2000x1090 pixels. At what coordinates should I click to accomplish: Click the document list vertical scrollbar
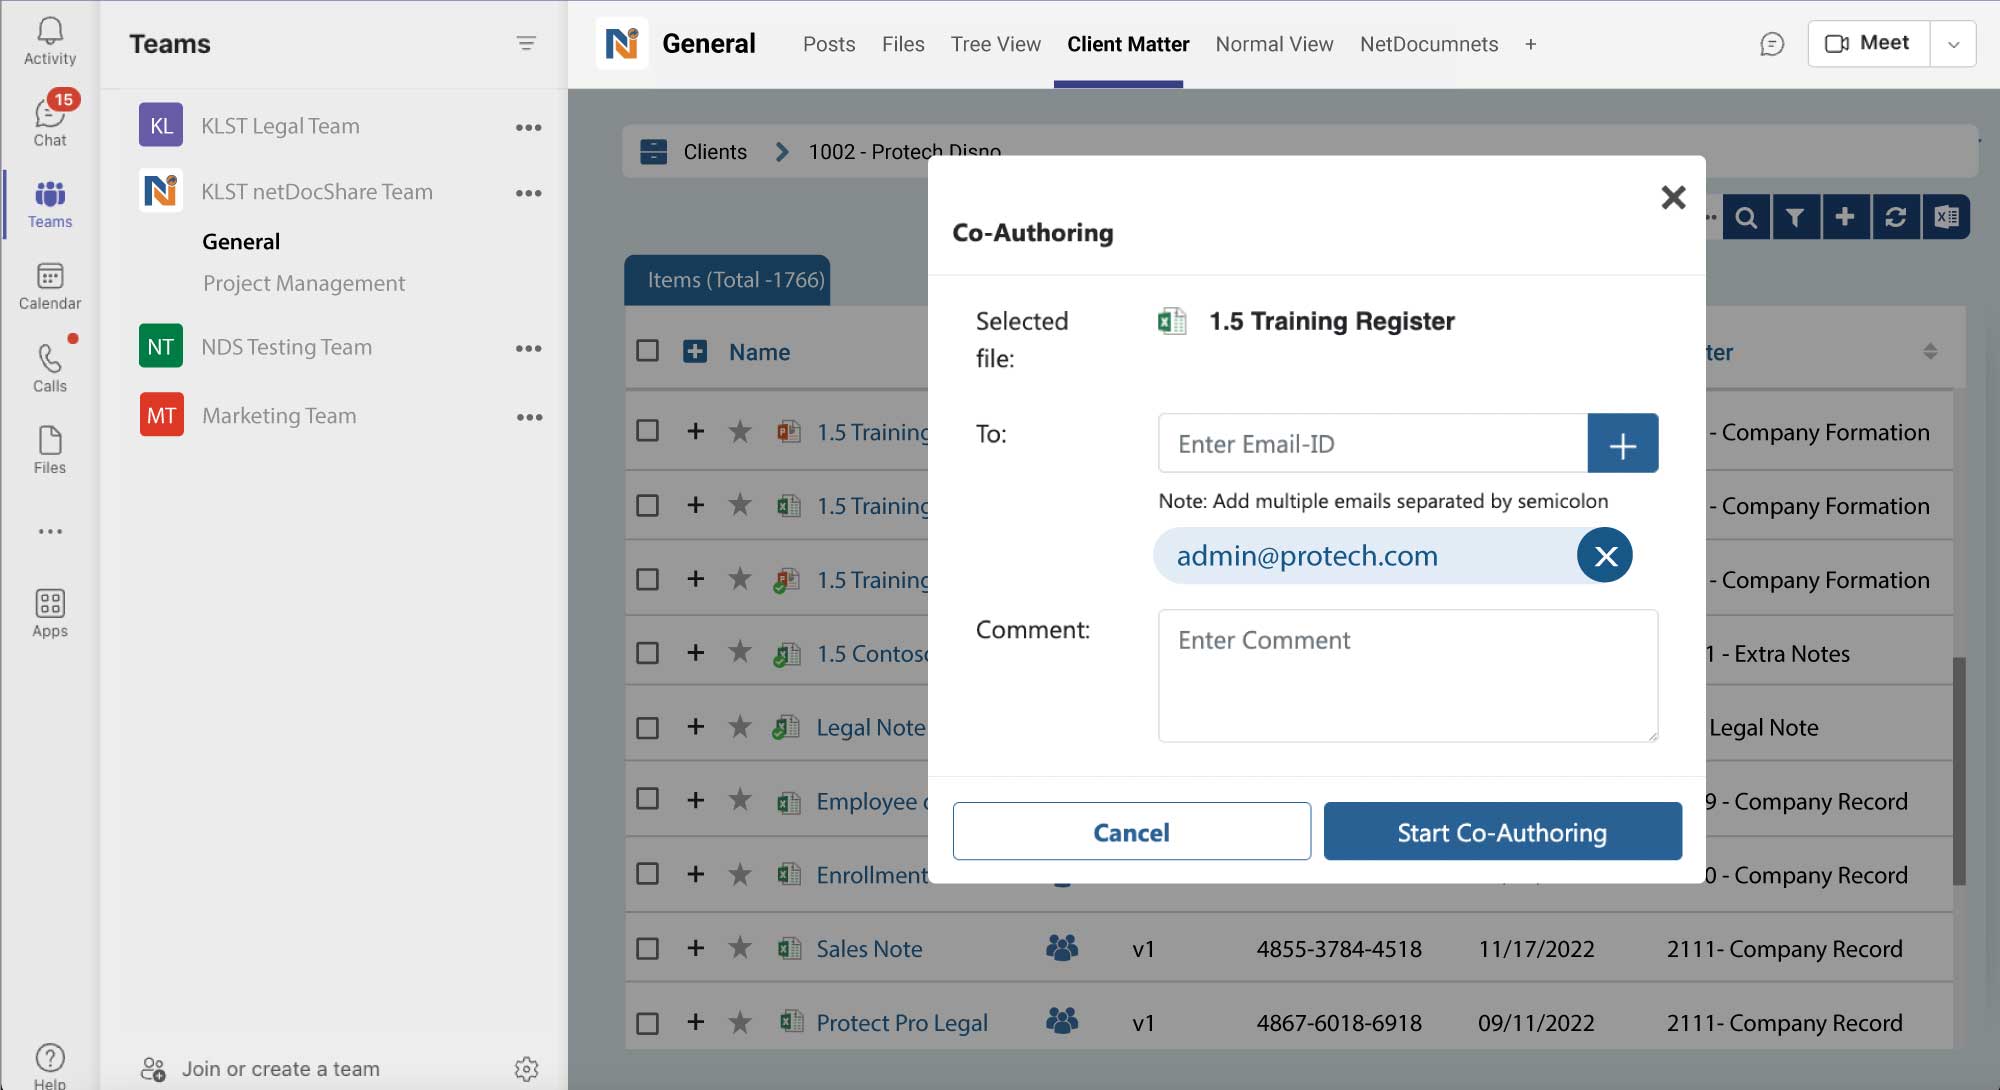click(1959, 770)
